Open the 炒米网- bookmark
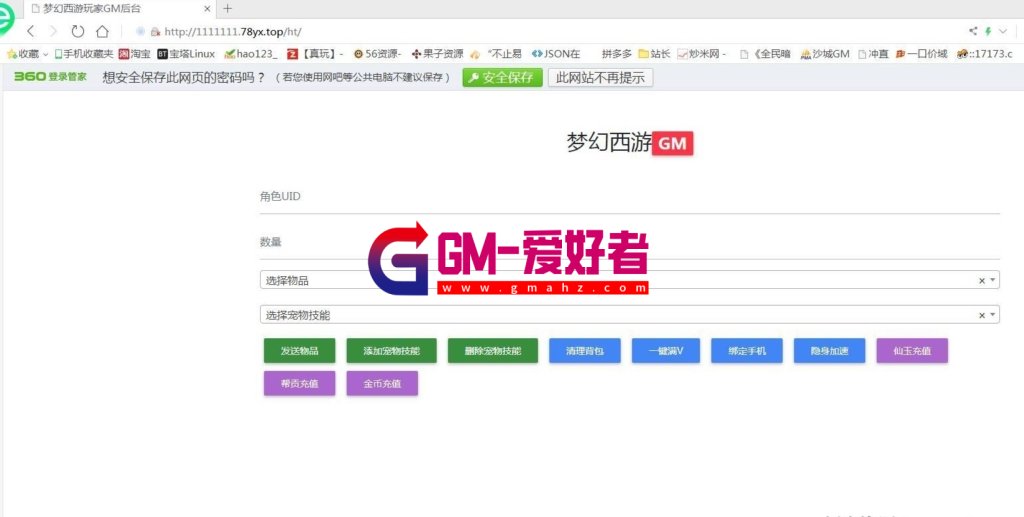 click(x=702, y=54)
